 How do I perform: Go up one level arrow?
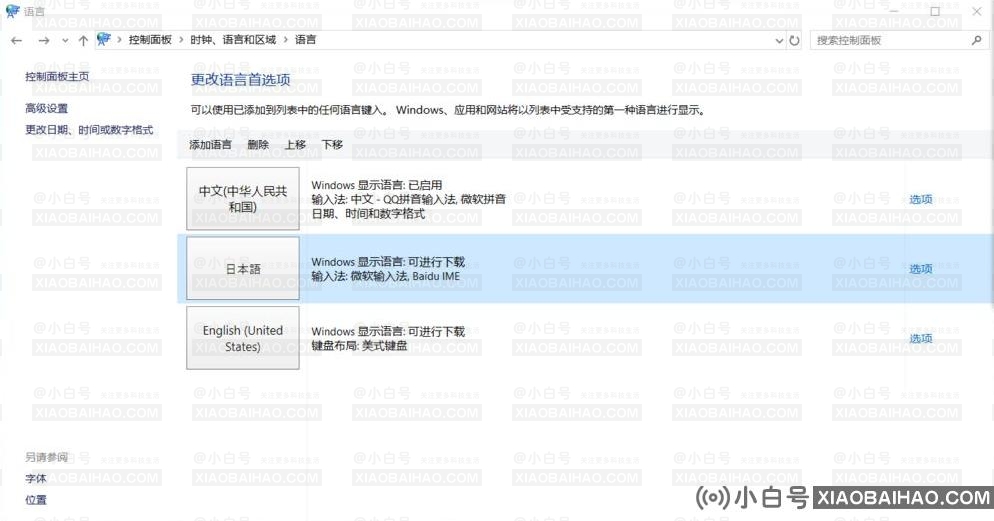tap(83, 41)
